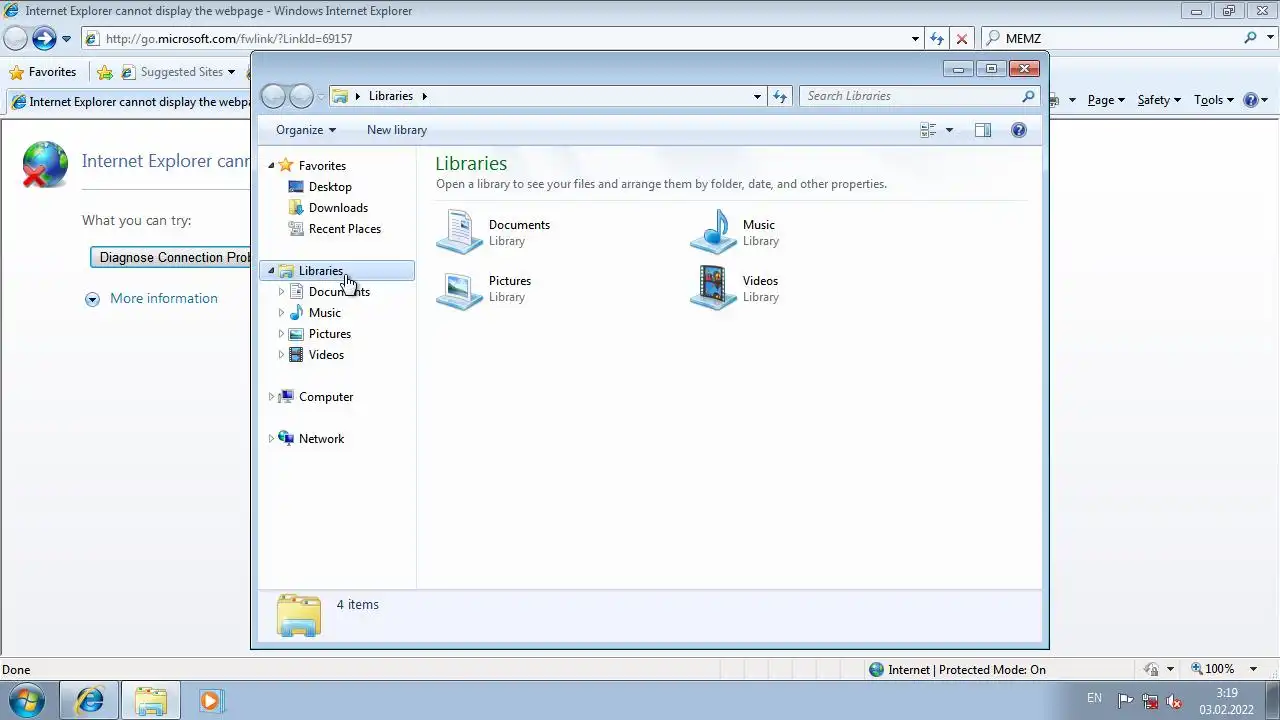Open the Windows Start menu orb
Image resolution: width=1280 pixels, height=720 pixels.
pyautogui.click(x=27, y=700)
